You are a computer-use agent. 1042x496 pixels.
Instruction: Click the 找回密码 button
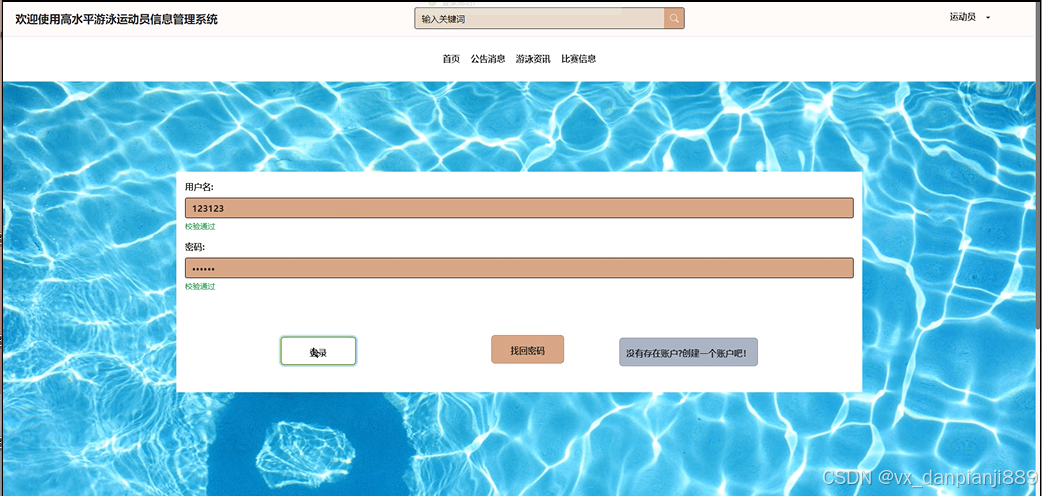coord(528,350)
